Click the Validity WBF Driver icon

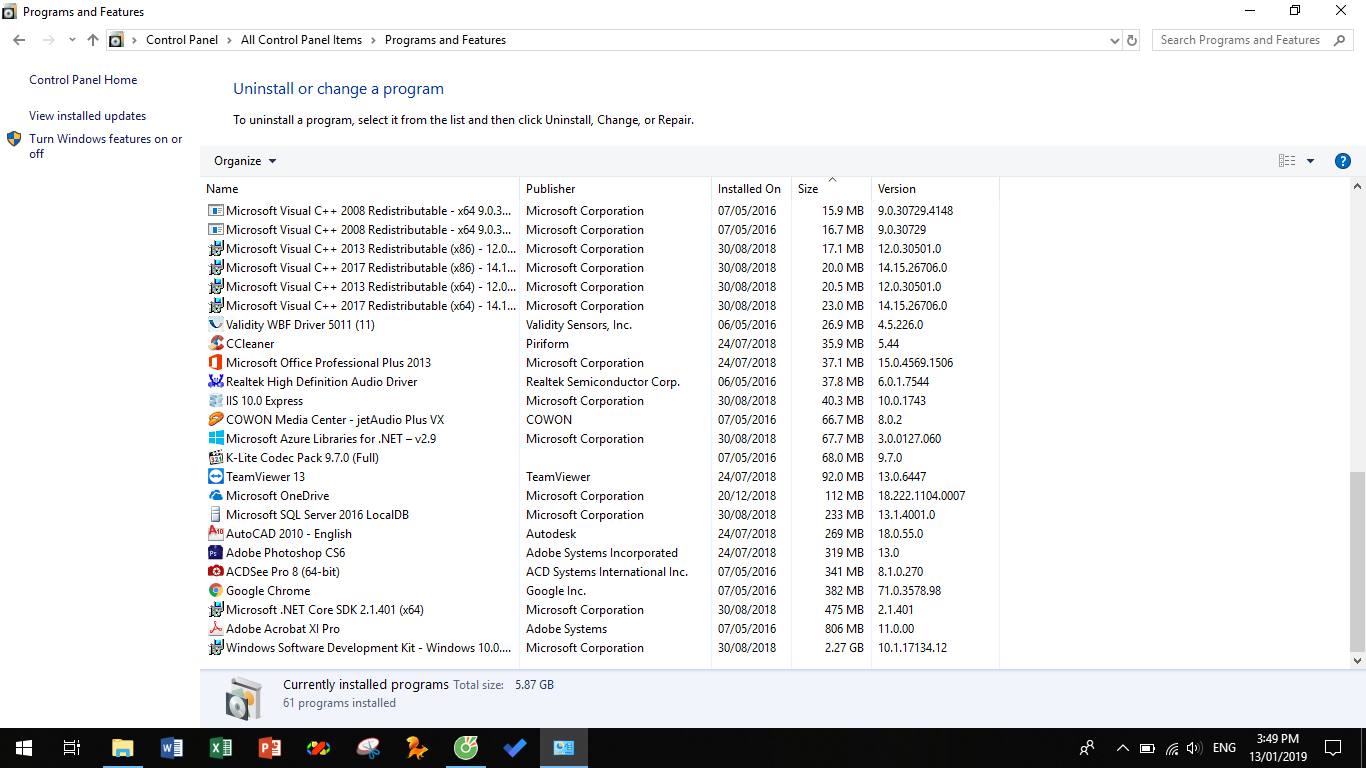216,325
